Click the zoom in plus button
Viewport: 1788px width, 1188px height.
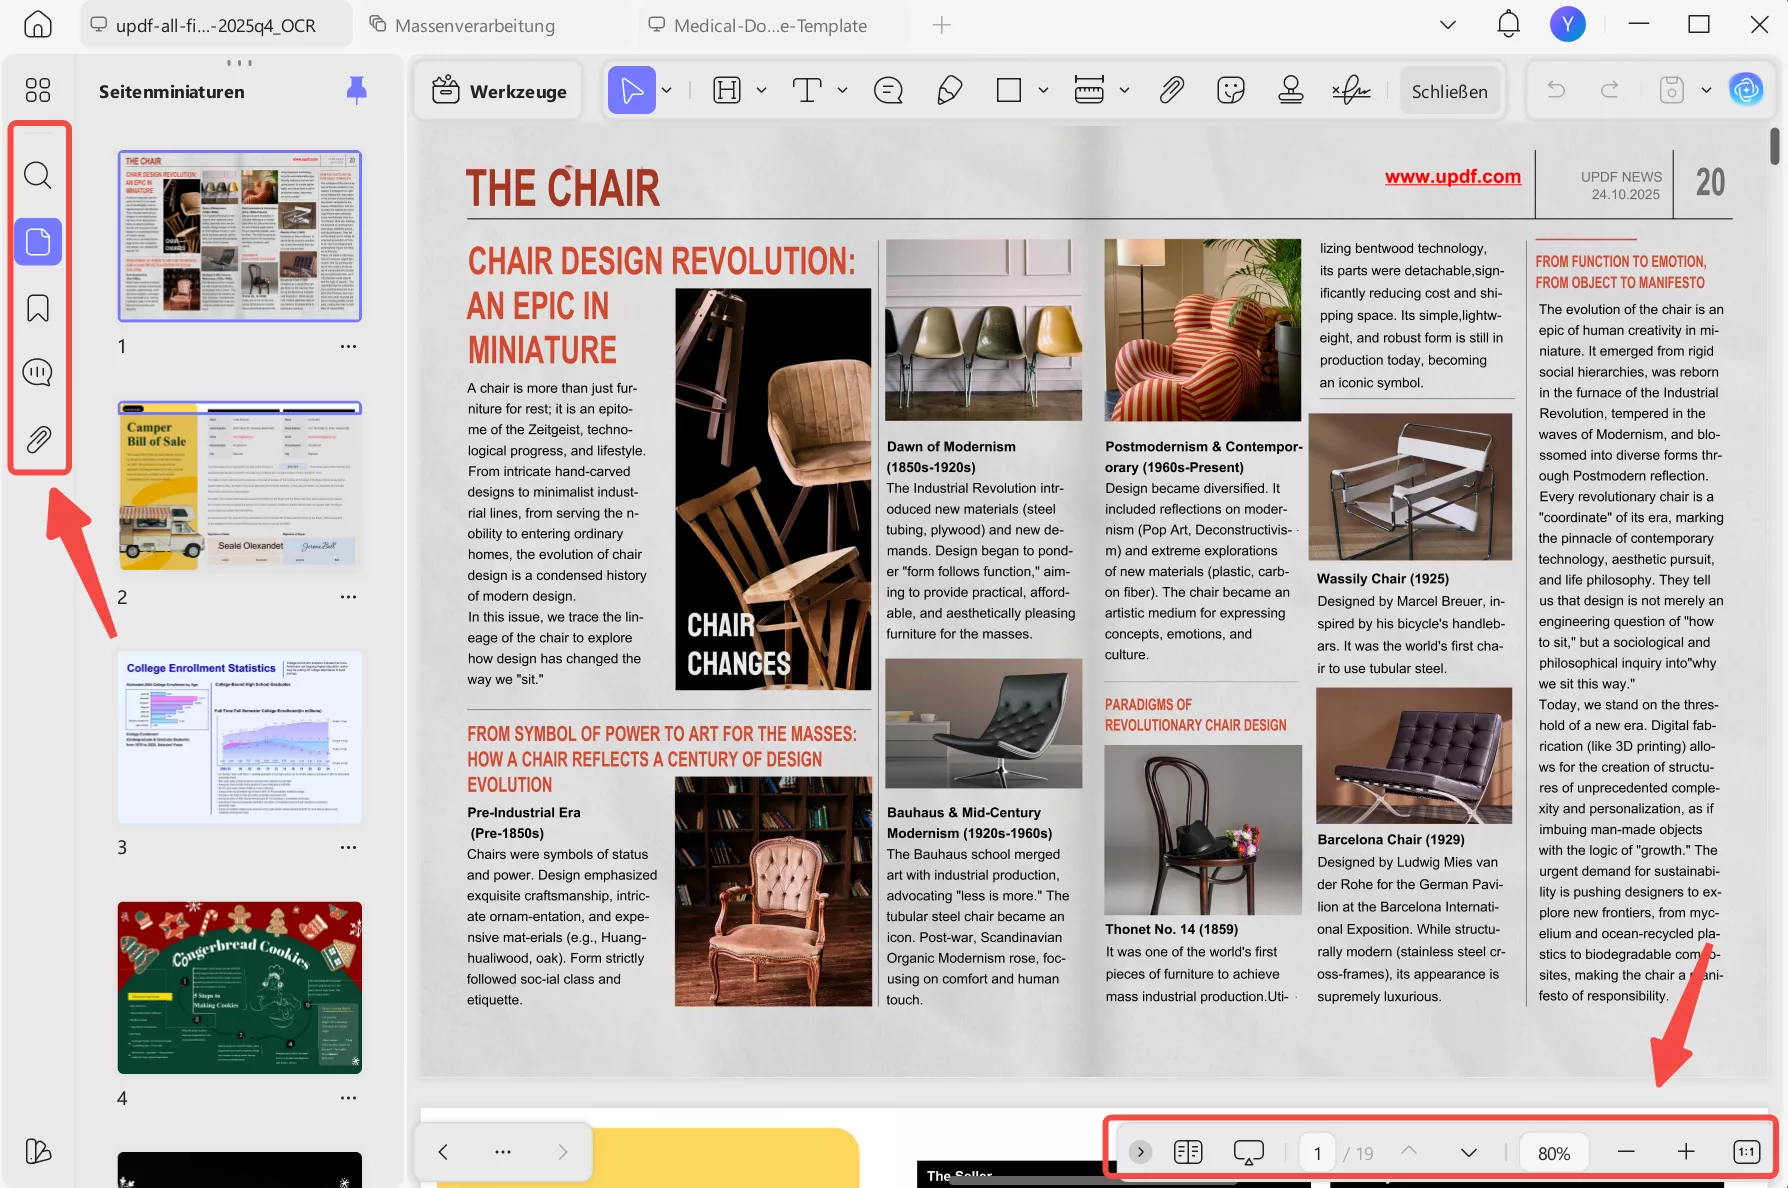[x=1686, y=1152]
